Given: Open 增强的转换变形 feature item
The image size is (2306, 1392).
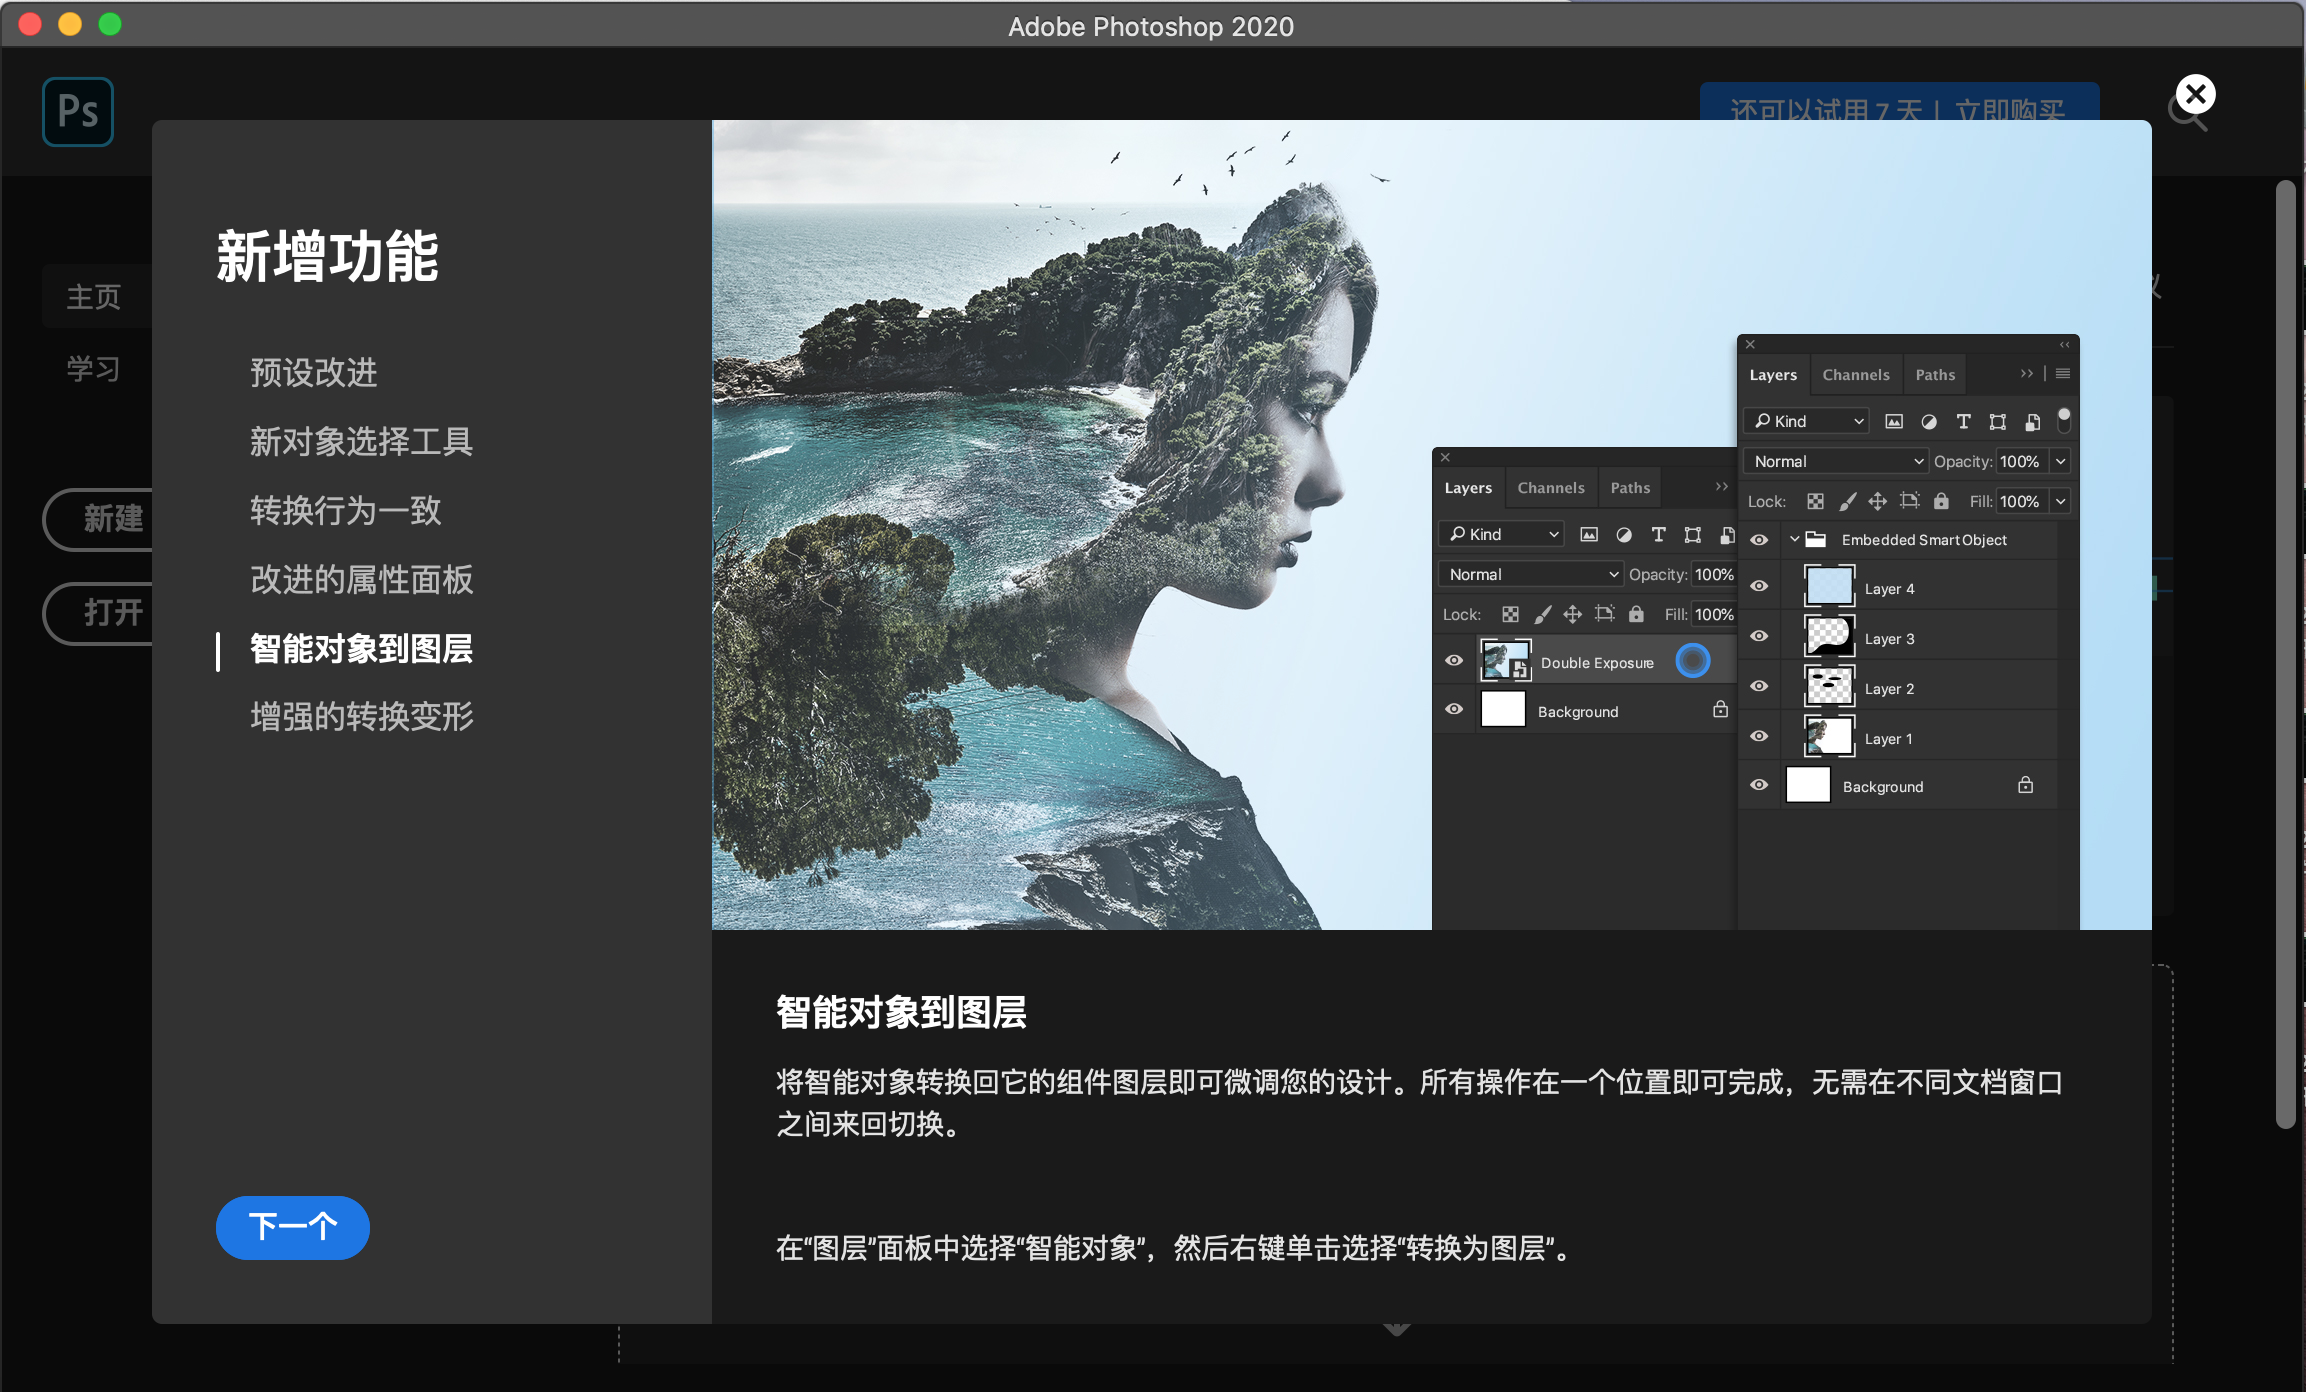Looking at the screenshot, I should click(361, 716).
